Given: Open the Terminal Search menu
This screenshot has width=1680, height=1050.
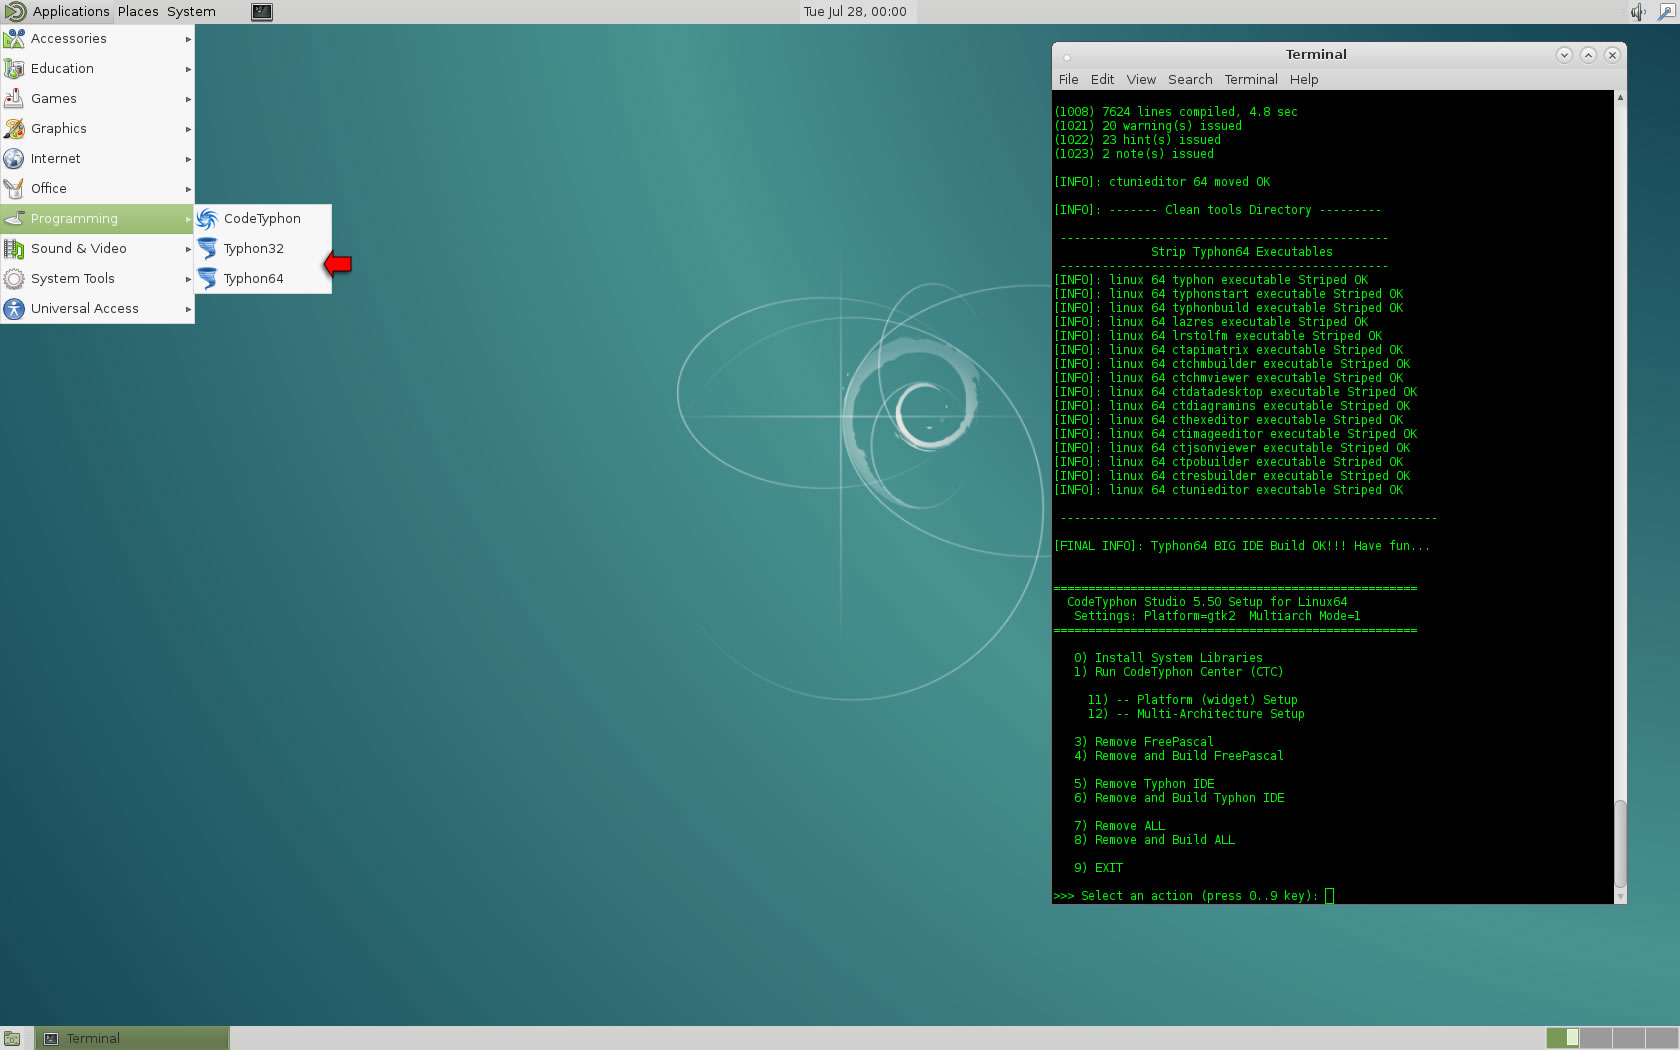Looking at the screenshot, I should coord(1190,80).
